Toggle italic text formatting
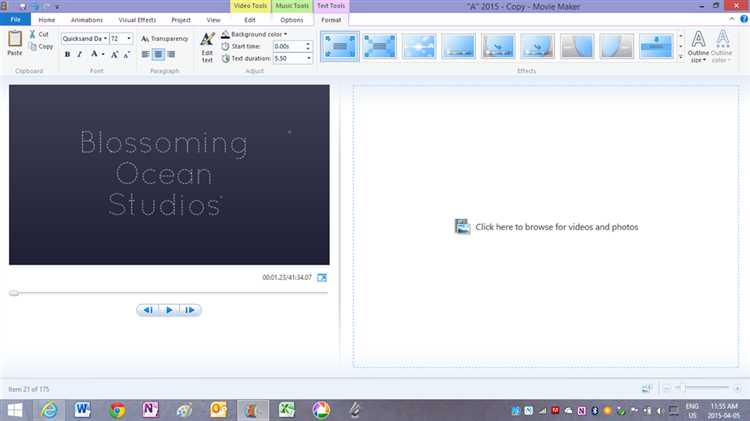This screenshot has height=421, width=750. coord(80,54)
